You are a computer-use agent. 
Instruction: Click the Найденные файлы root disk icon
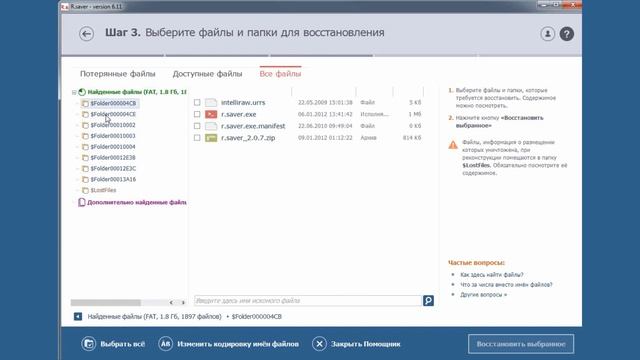(x=82, y=92)
